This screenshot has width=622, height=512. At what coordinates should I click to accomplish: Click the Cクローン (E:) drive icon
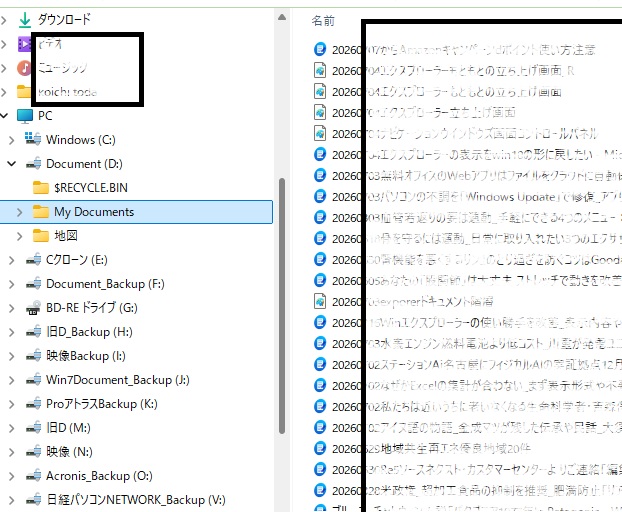click(x=33, y=260)
